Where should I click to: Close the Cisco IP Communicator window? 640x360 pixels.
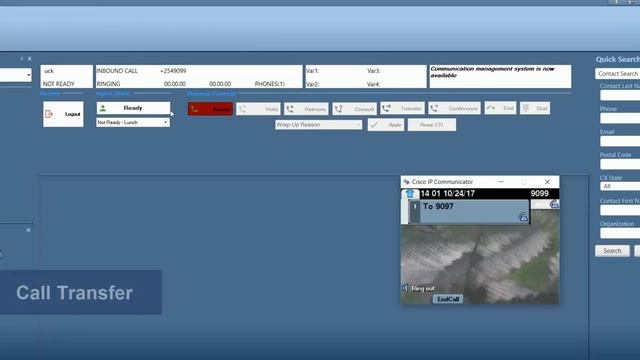tap(547, 182)
